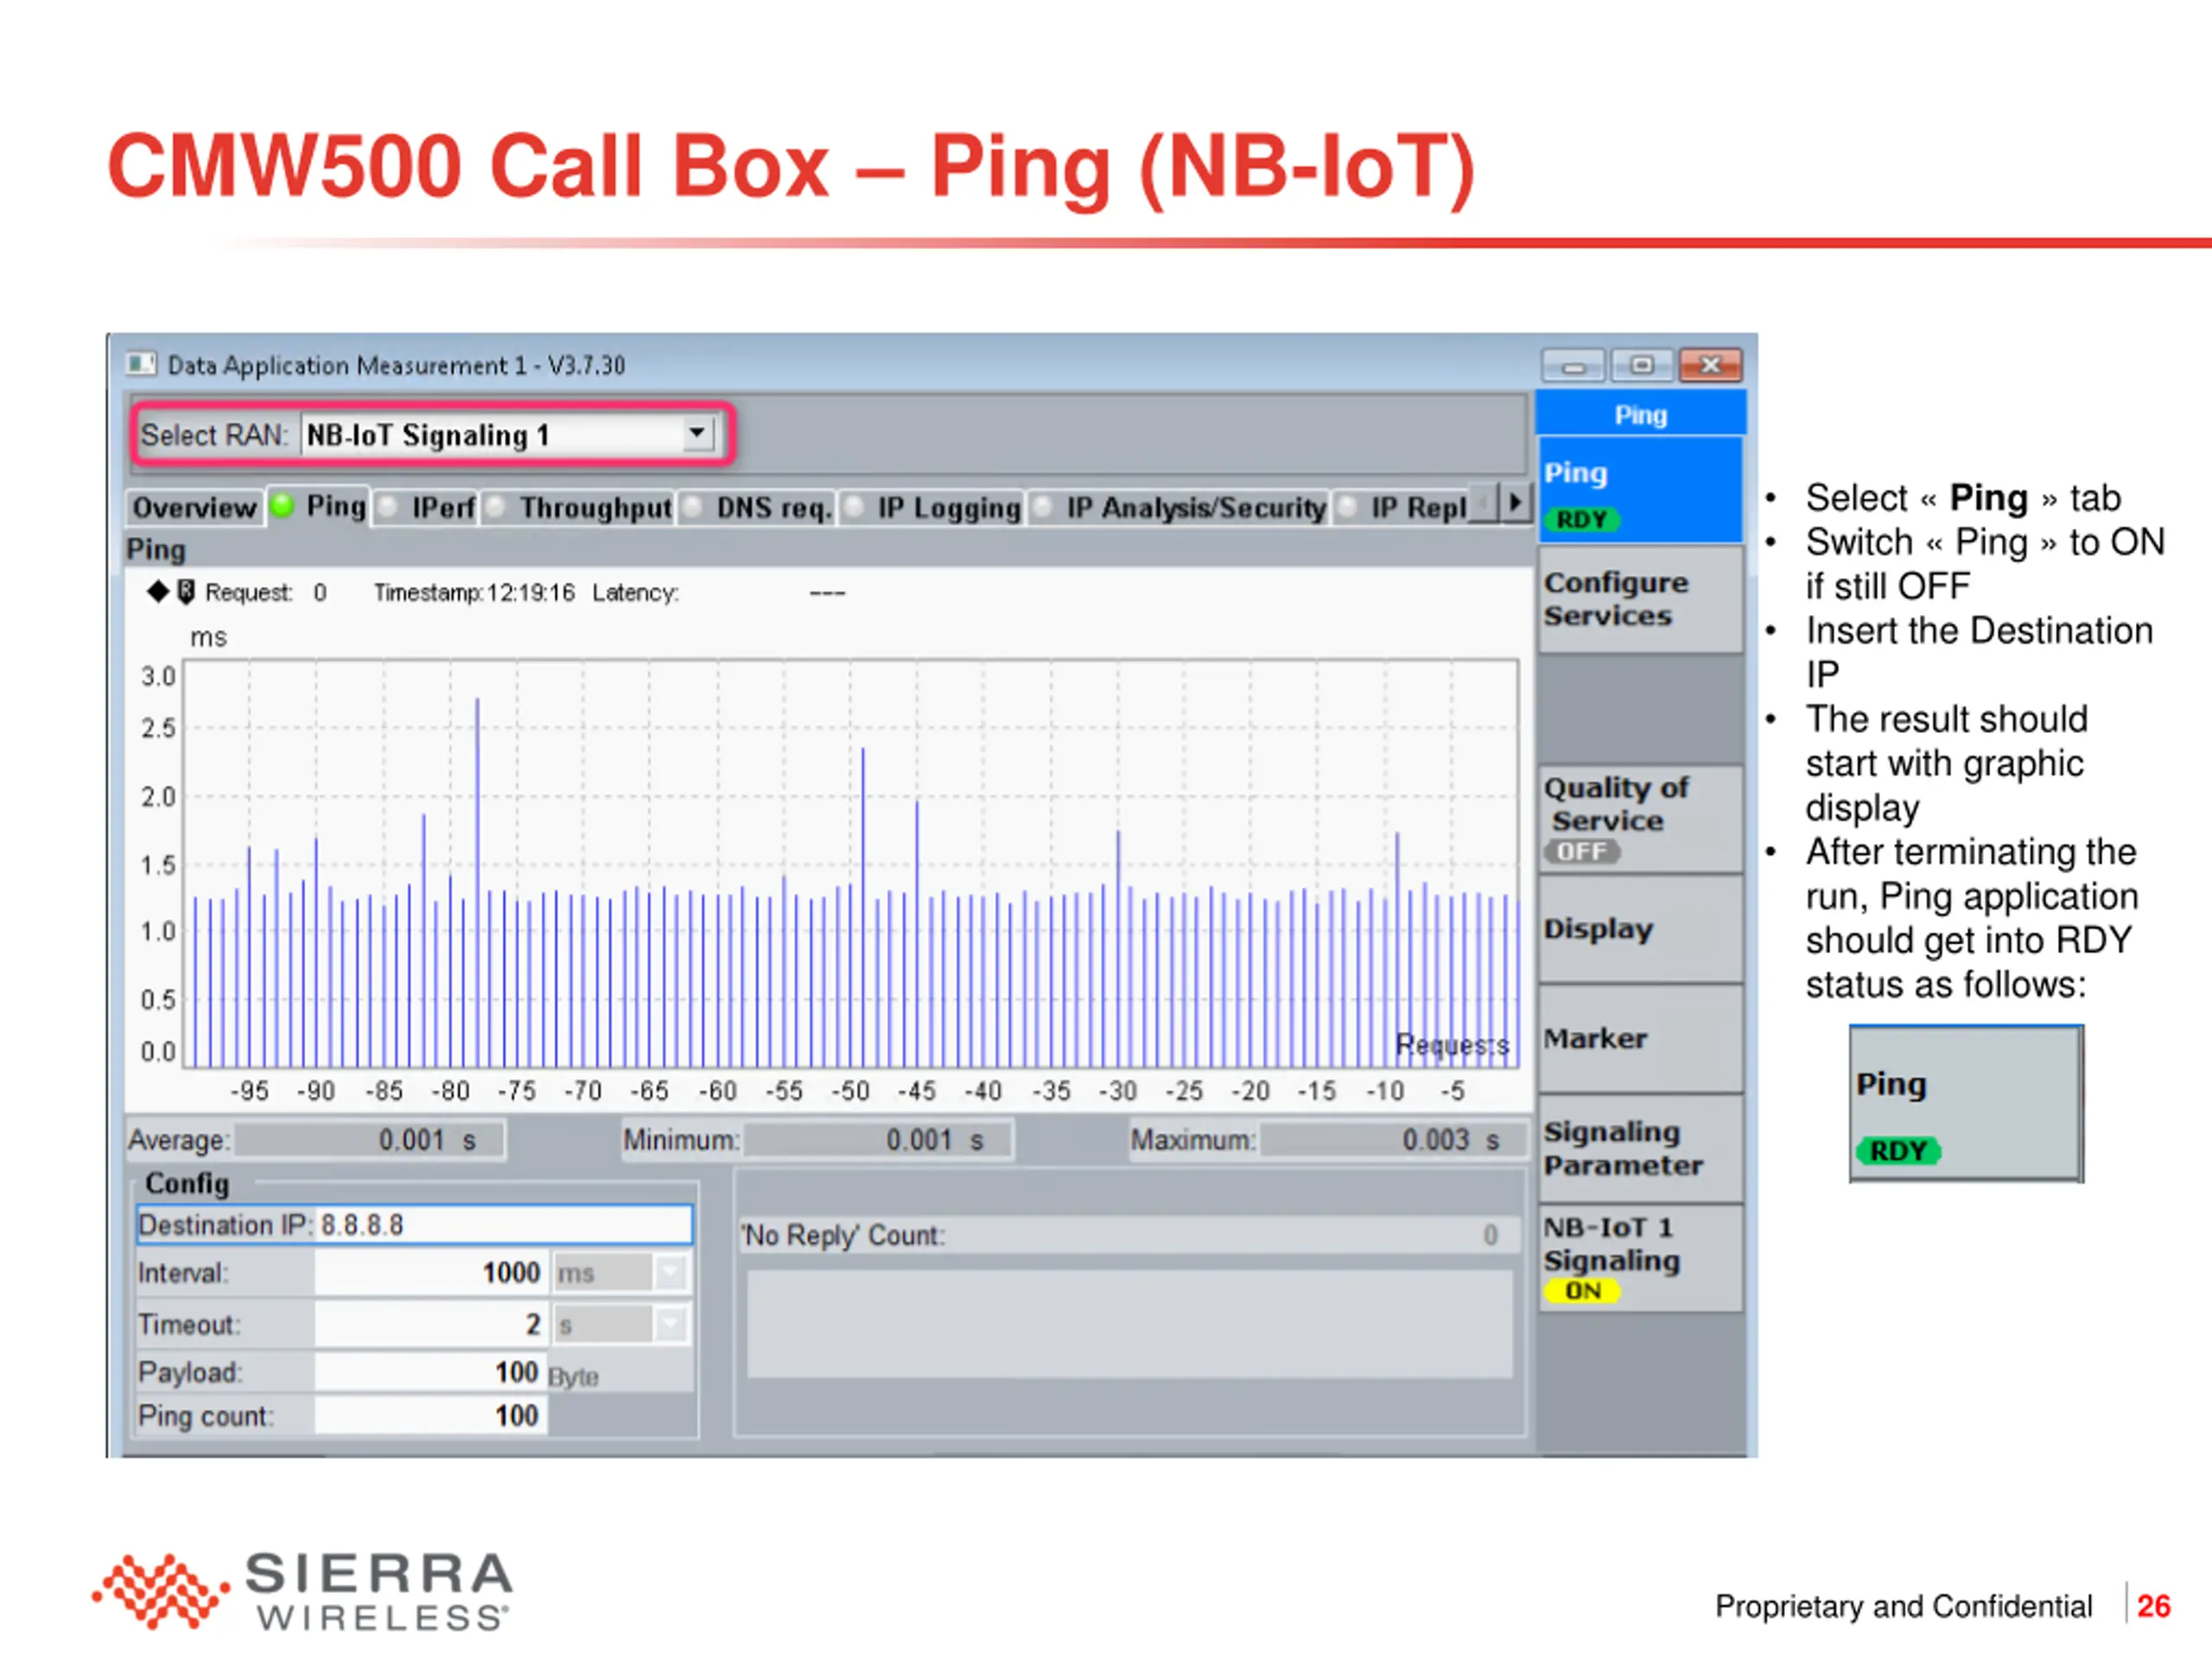Toggle Quality of Service OFF softkey
The width and height of the screenshot is (2212, 1659).
tap(1640, 820)
